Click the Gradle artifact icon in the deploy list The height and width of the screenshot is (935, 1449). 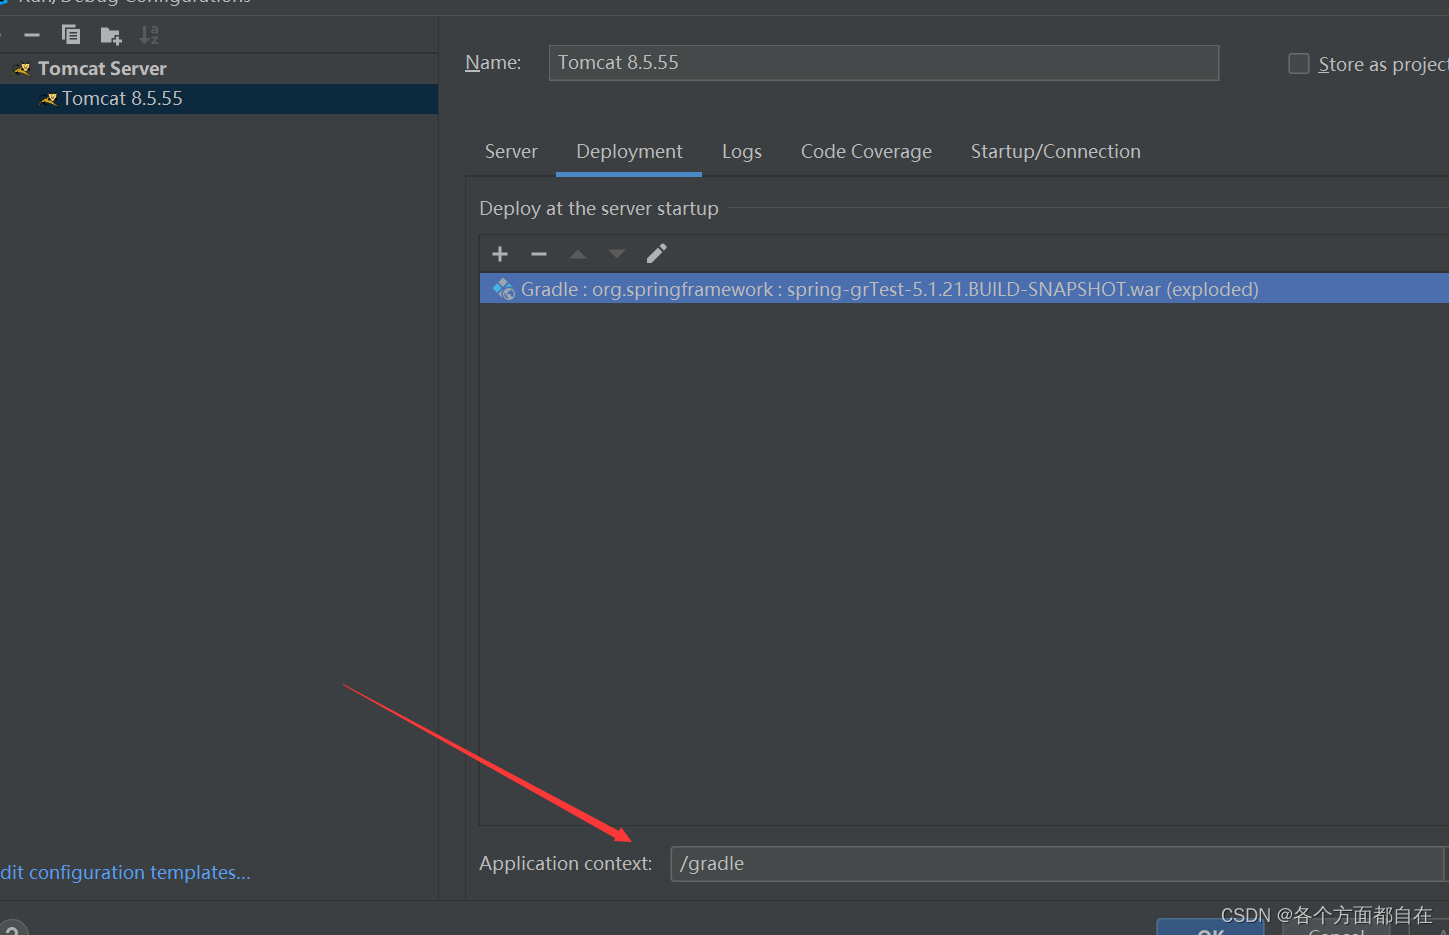coord(504,289)
